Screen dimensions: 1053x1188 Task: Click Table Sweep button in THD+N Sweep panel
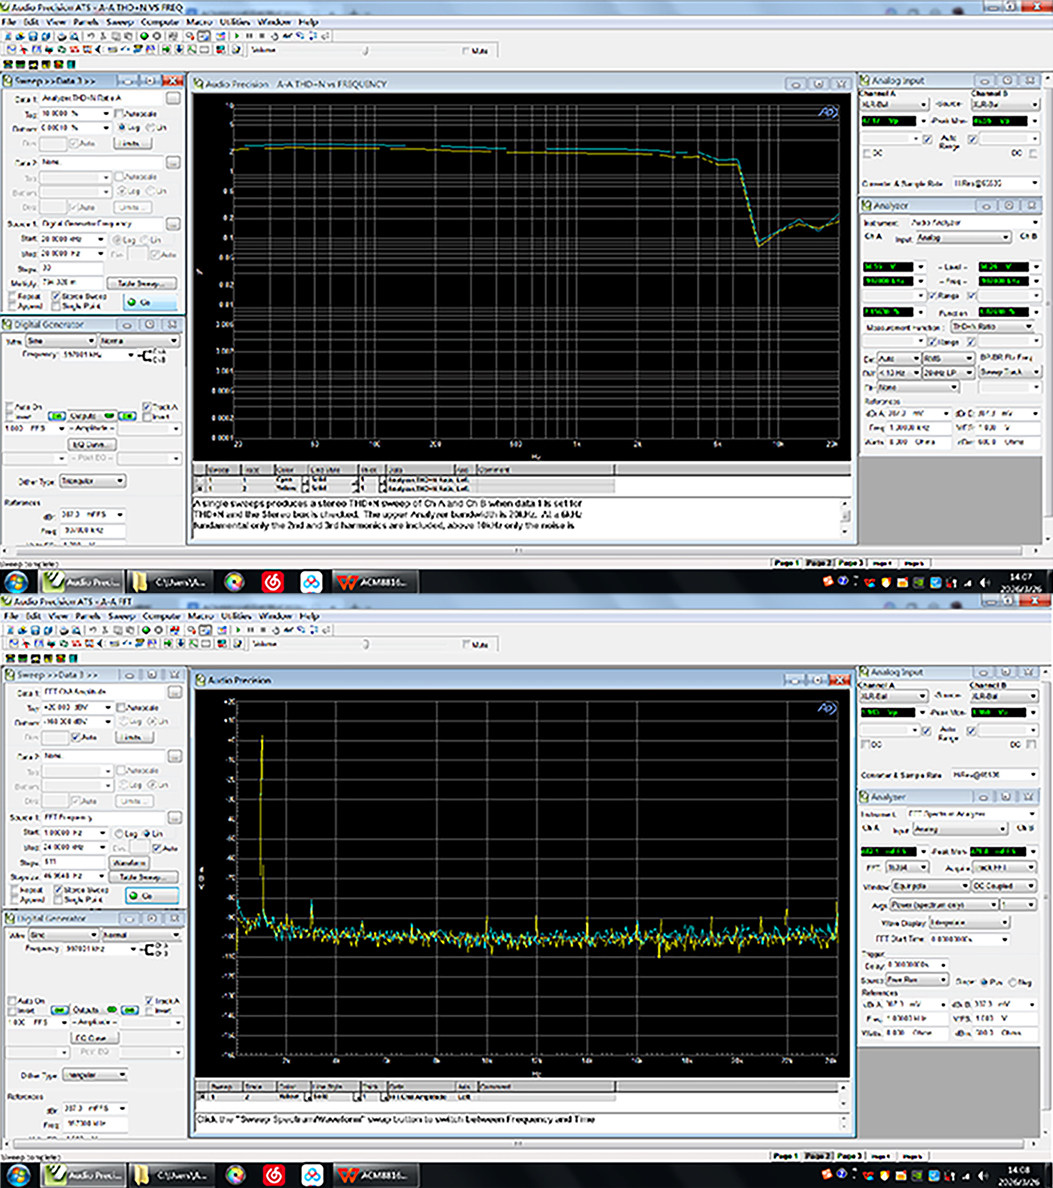142,283
